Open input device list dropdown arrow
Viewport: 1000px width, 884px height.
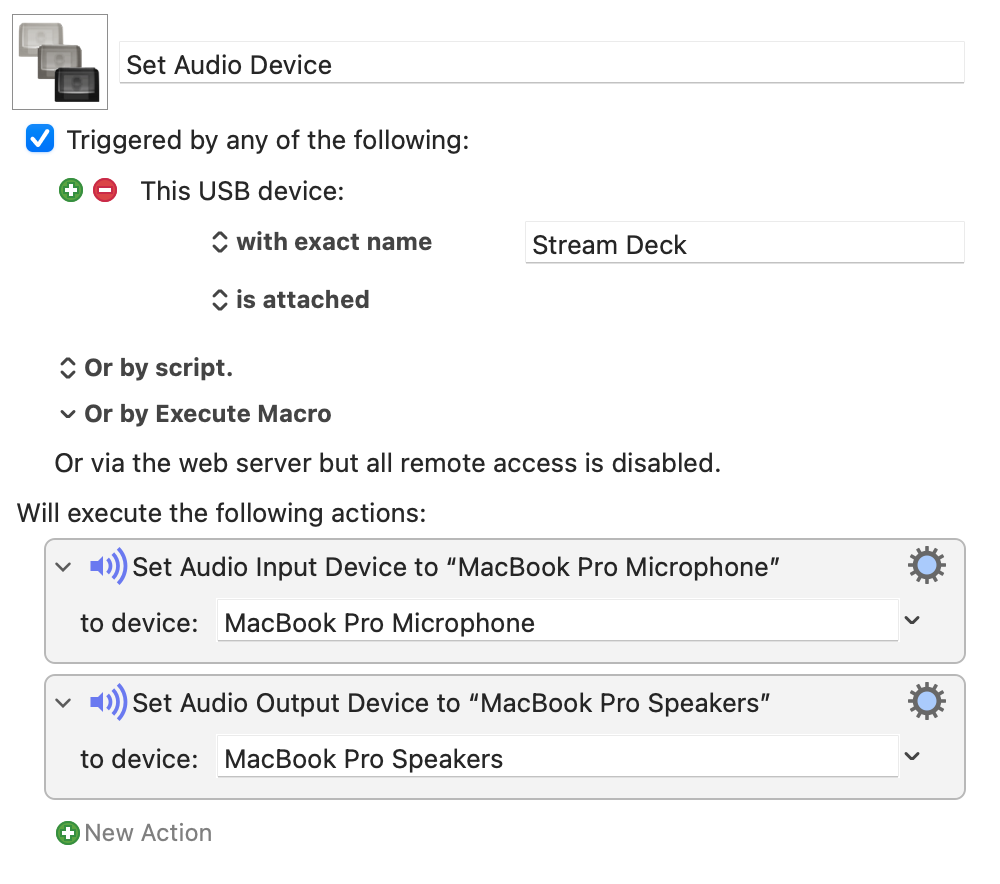[913, 620]
